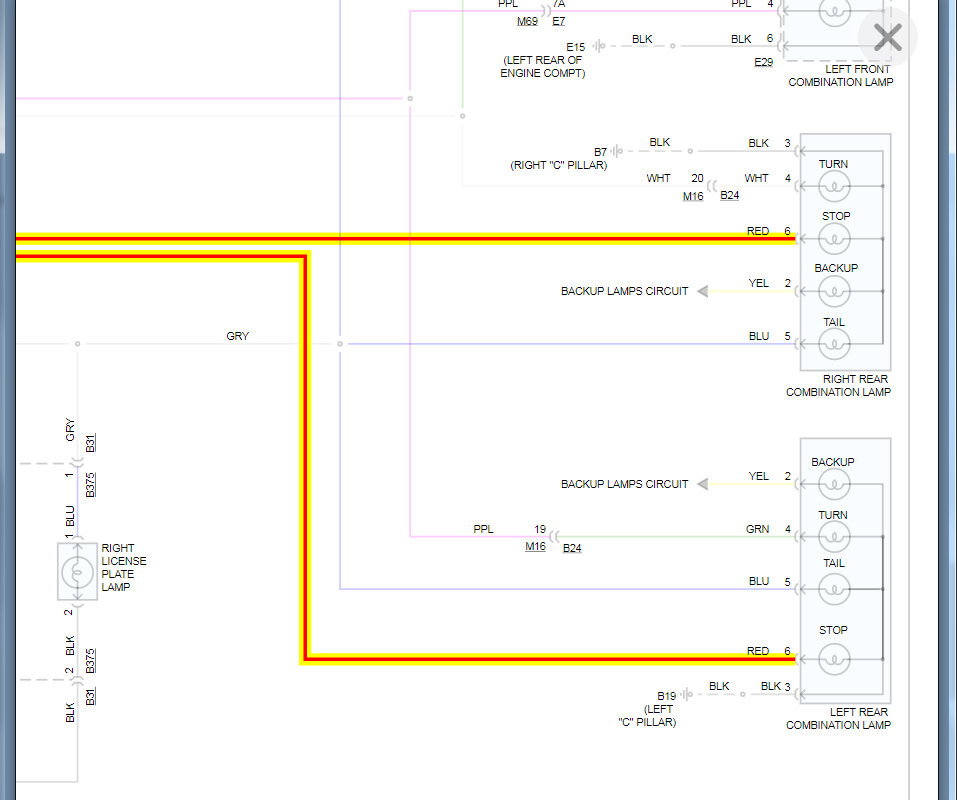Close the wiring diagram viewer

(887, 38)
